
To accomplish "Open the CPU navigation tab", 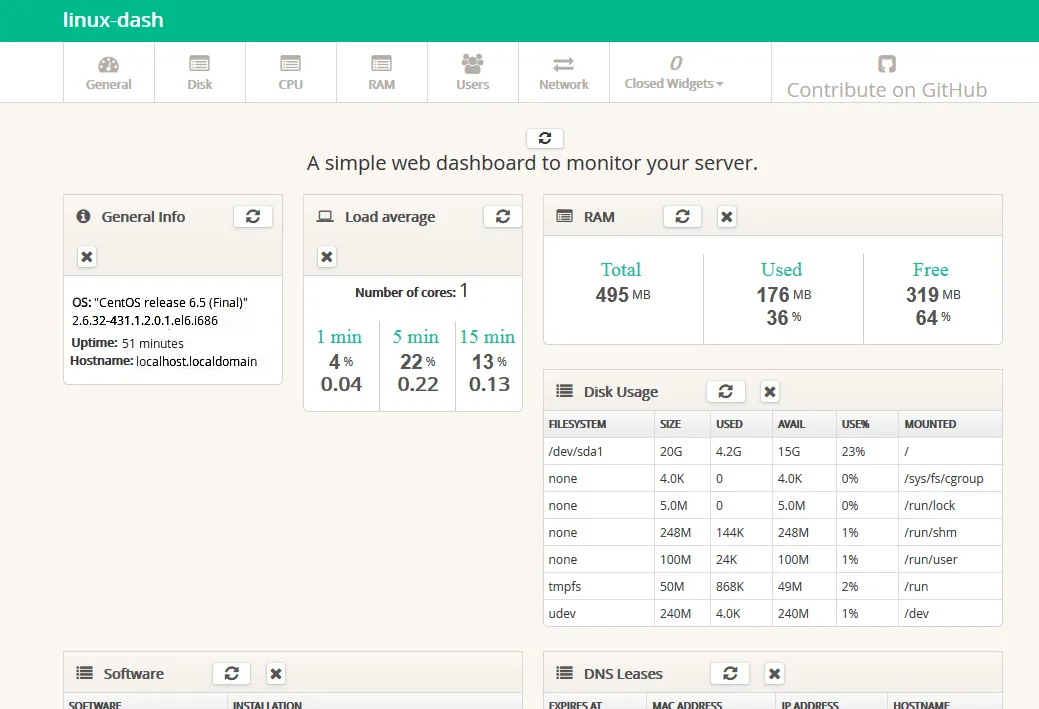I will [x=290, y=73].
